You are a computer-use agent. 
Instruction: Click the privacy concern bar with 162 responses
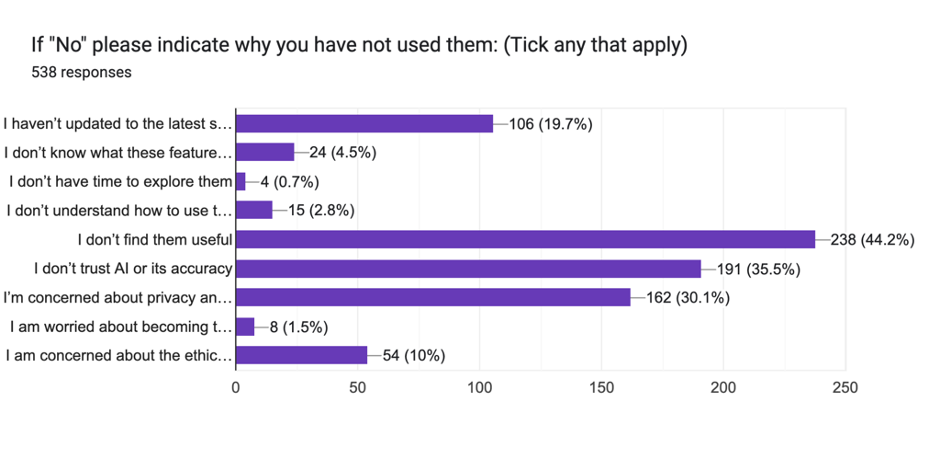[x=433, y=297]
